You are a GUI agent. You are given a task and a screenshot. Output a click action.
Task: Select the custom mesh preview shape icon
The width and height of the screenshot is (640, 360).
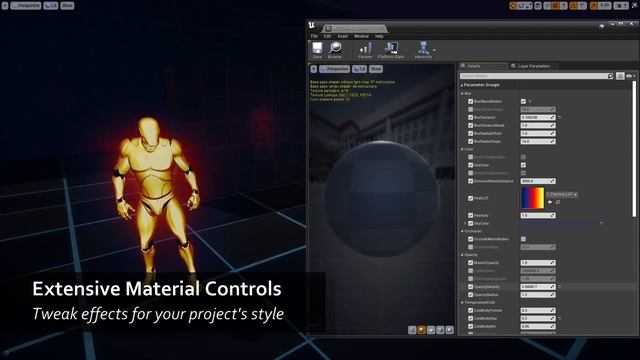click(450, 330)
